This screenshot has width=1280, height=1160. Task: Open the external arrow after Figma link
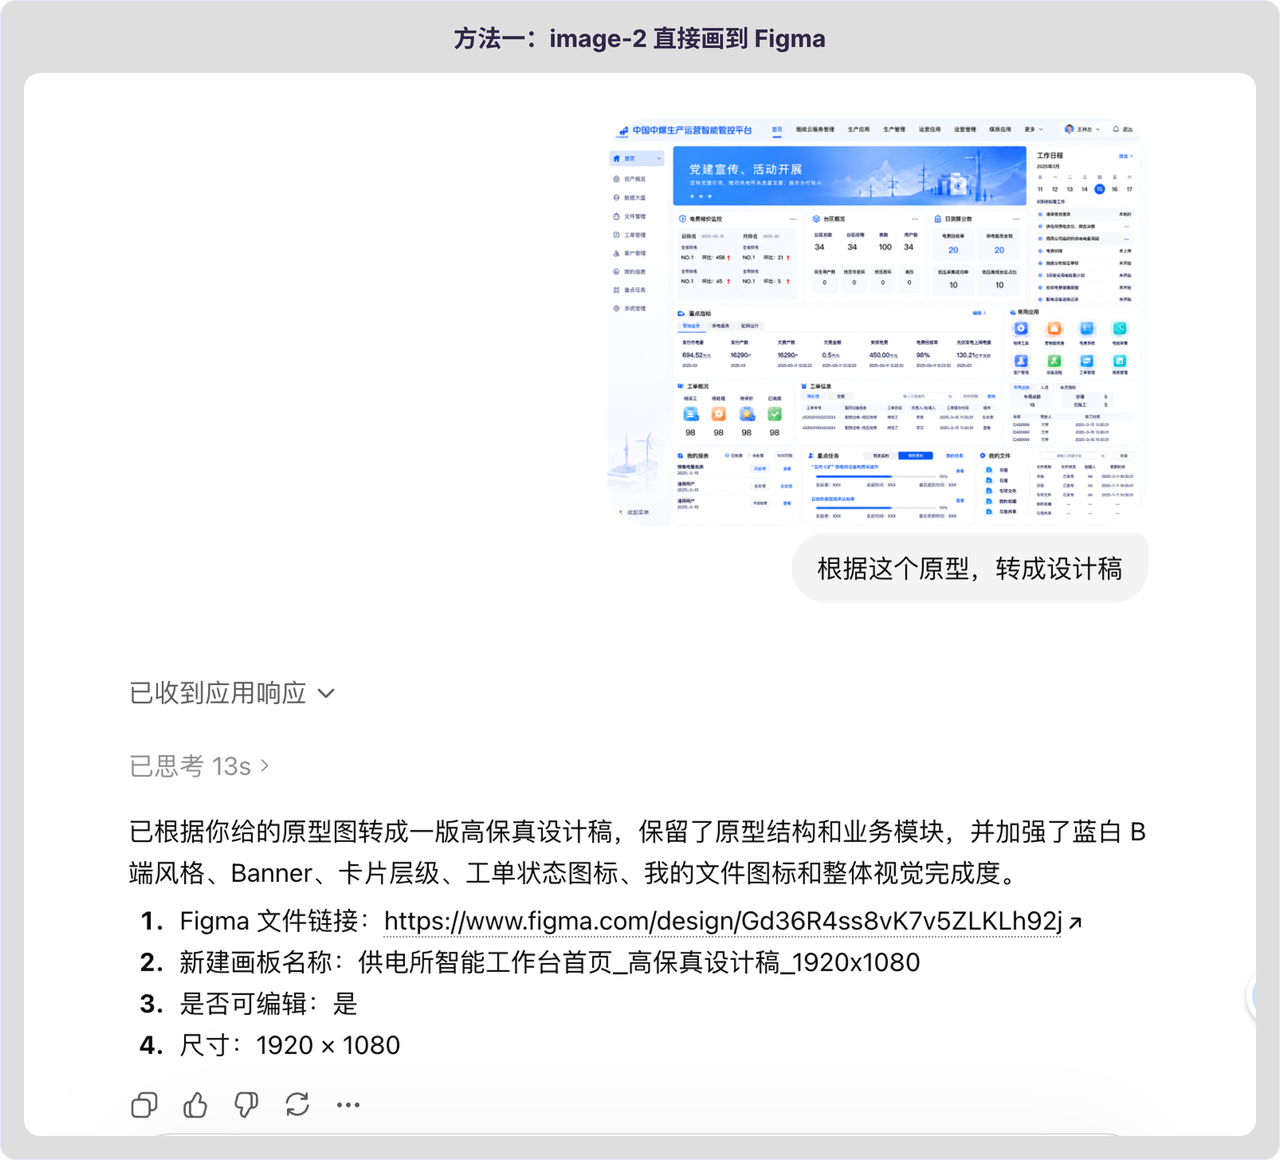(x=1075, y=922)
